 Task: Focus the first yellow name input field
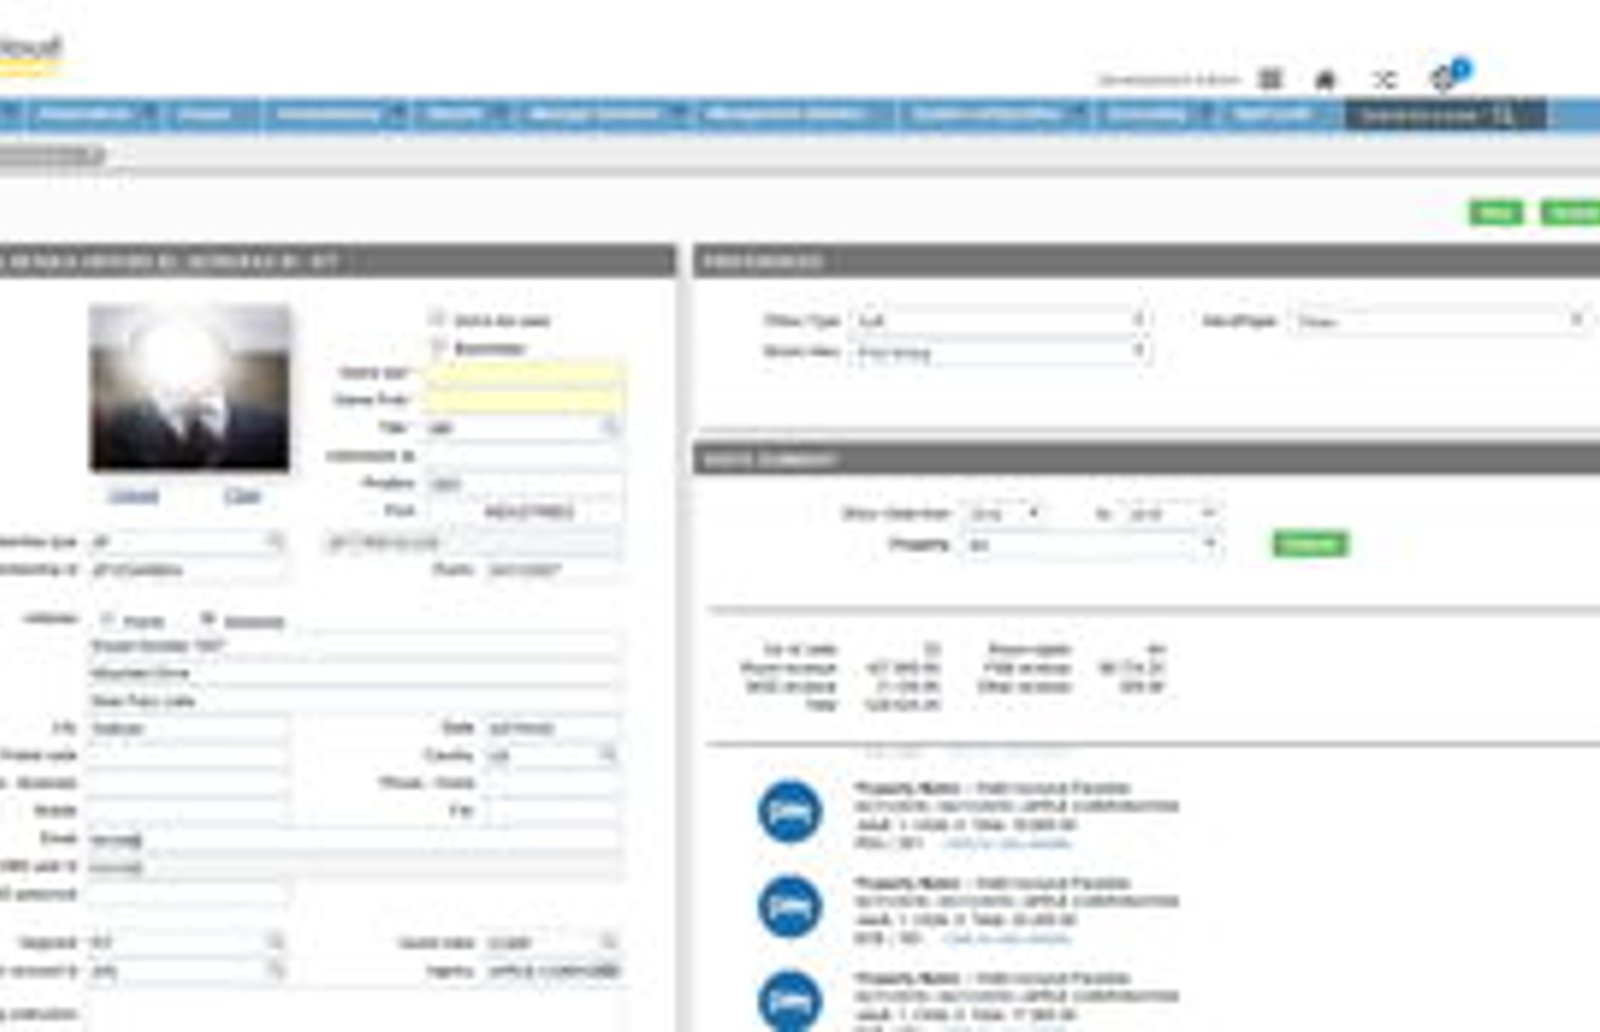click(523, 373)
